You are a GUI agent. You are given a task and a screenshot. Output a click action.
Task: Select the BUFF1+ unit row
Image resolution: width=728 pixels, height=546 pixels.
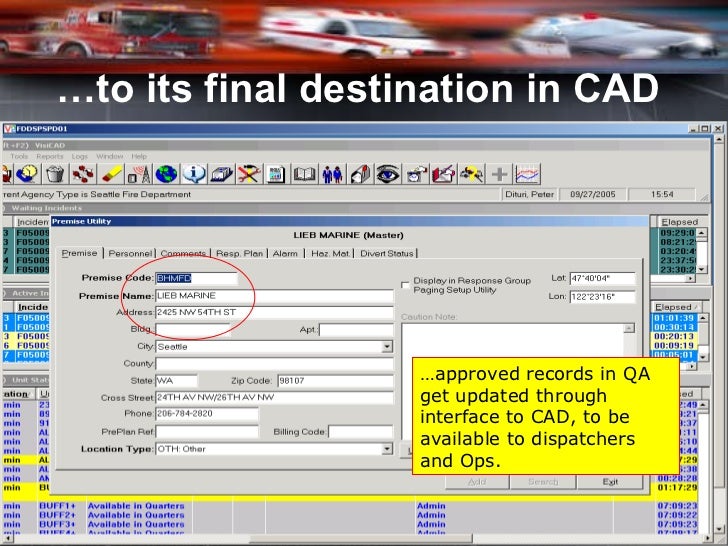pos(351,506)
